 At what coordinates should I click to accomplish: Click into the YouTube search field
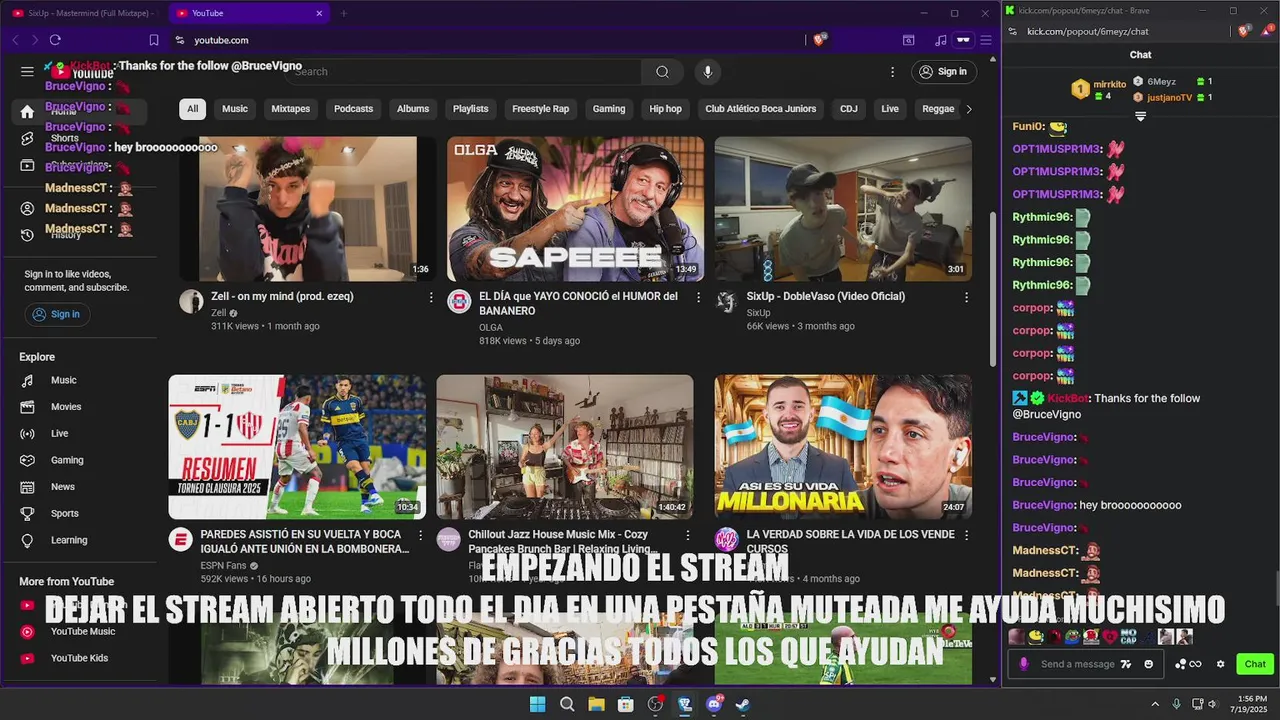click(x=465, y=71)
